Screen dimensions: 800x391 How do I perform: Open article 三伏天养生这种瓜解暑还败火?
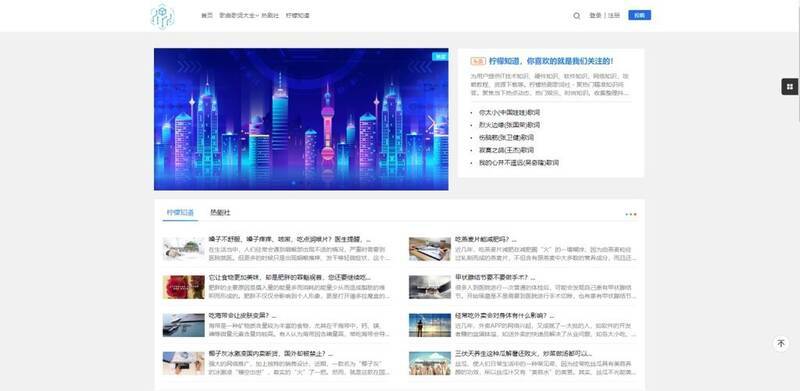point(523,354)
